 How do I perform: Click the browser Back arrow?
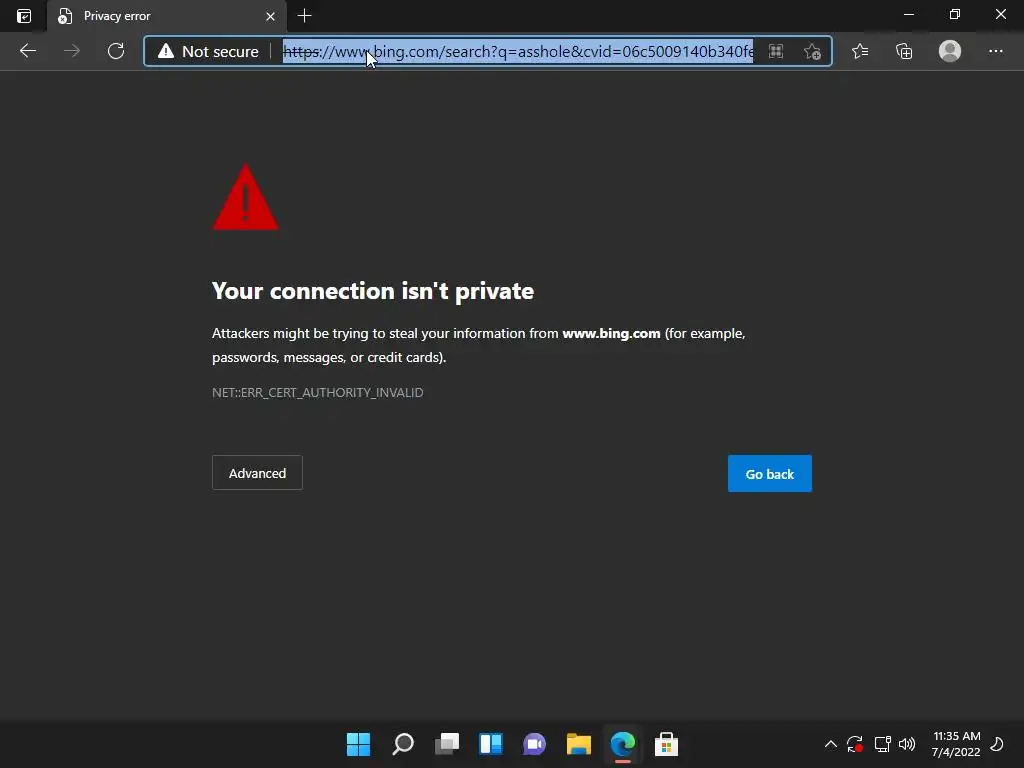27,51
